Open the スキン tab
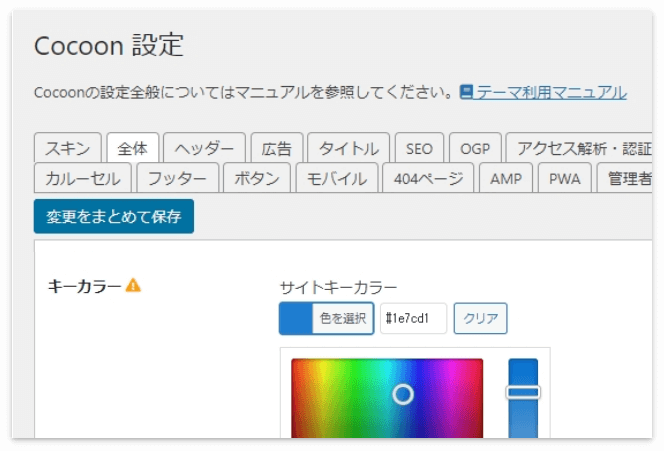 68,148
